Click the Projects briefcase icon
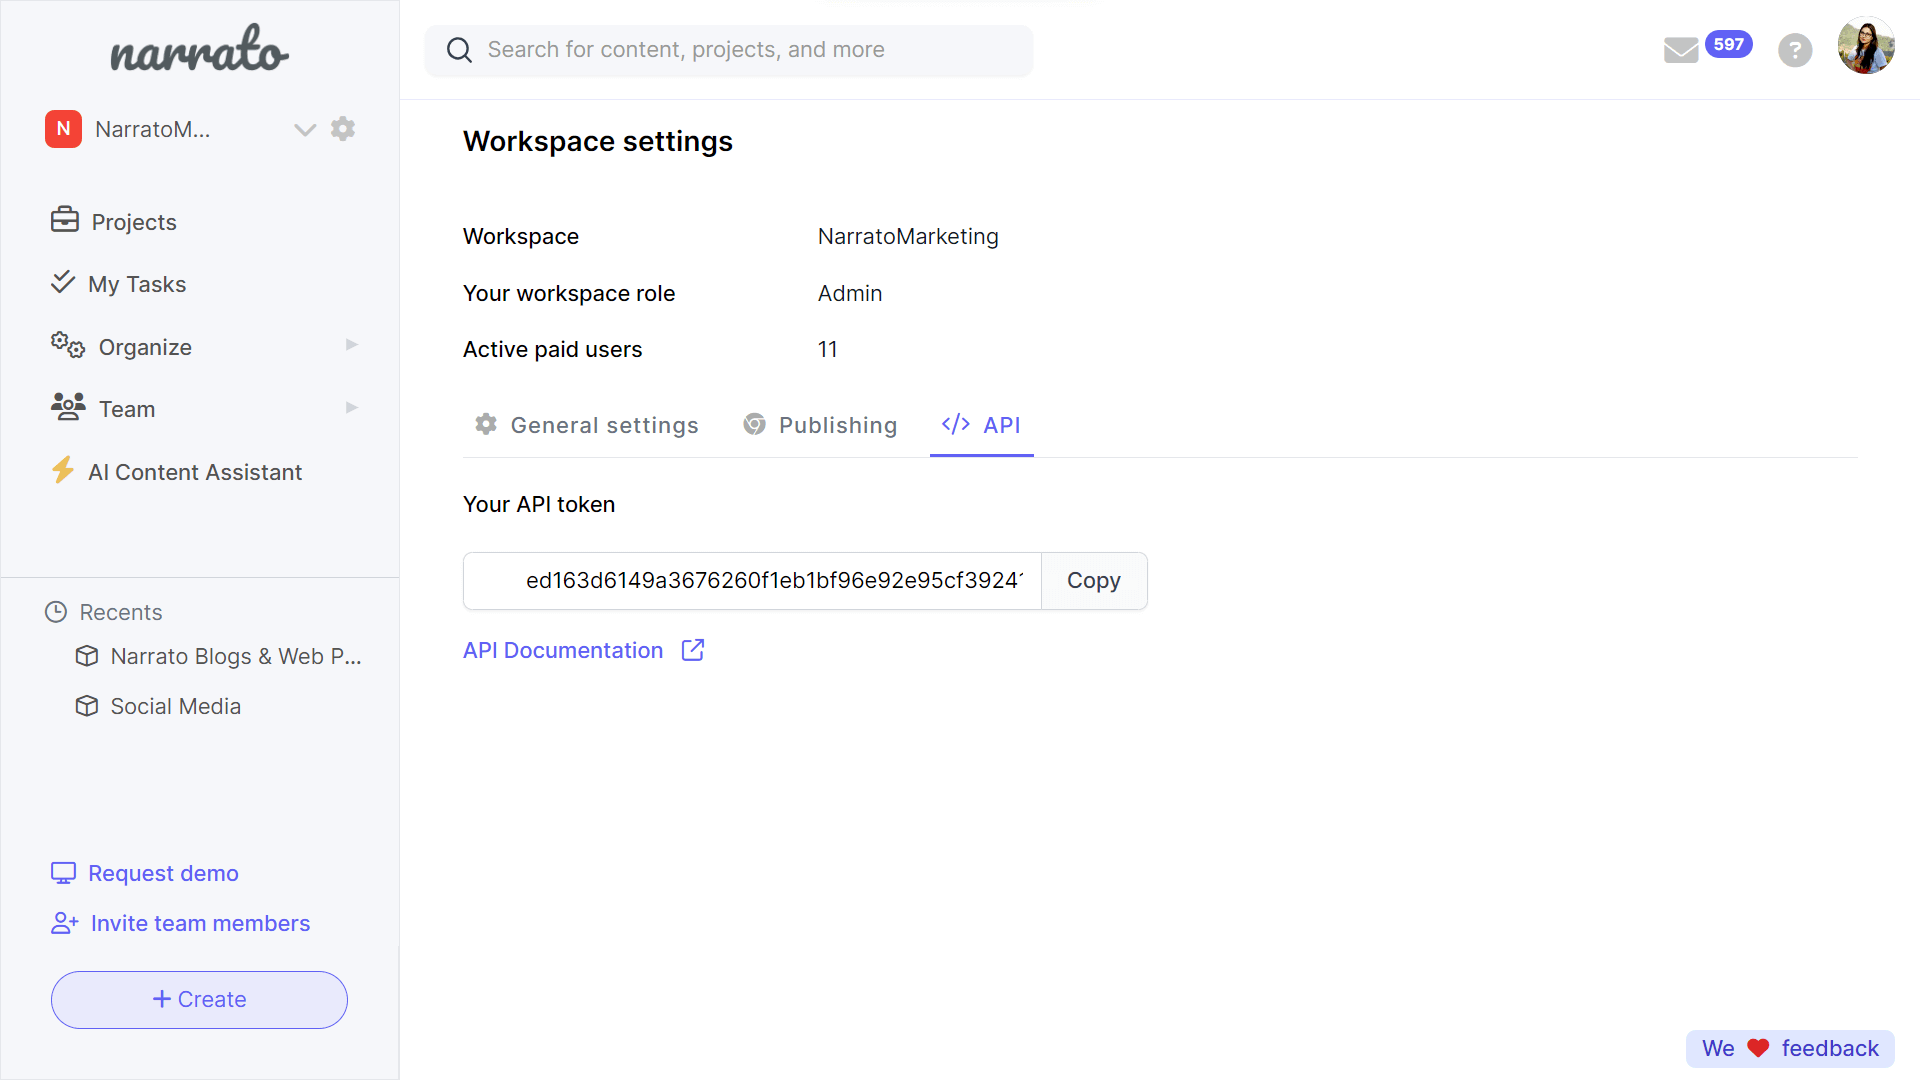Screen dimensions: 1920x1080 (65, 220)
